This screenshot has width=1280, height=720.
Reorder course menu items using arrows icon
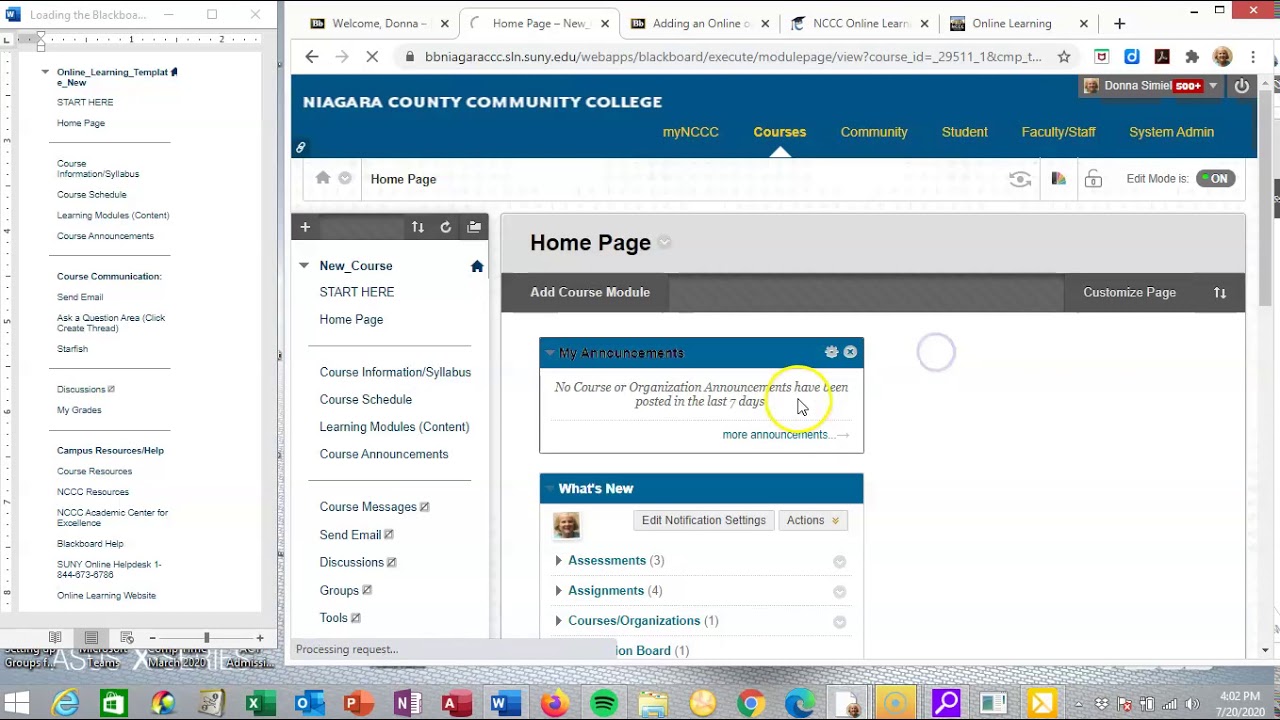(x=418, y=227)
